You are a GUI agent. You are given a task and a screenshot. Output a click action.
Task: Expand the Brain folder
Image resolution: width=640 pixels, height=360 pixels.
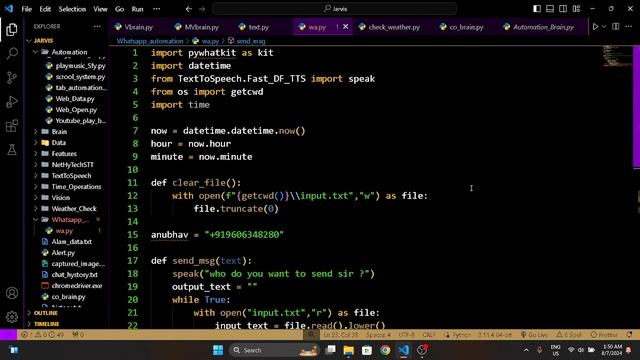[x=36, y=132]
